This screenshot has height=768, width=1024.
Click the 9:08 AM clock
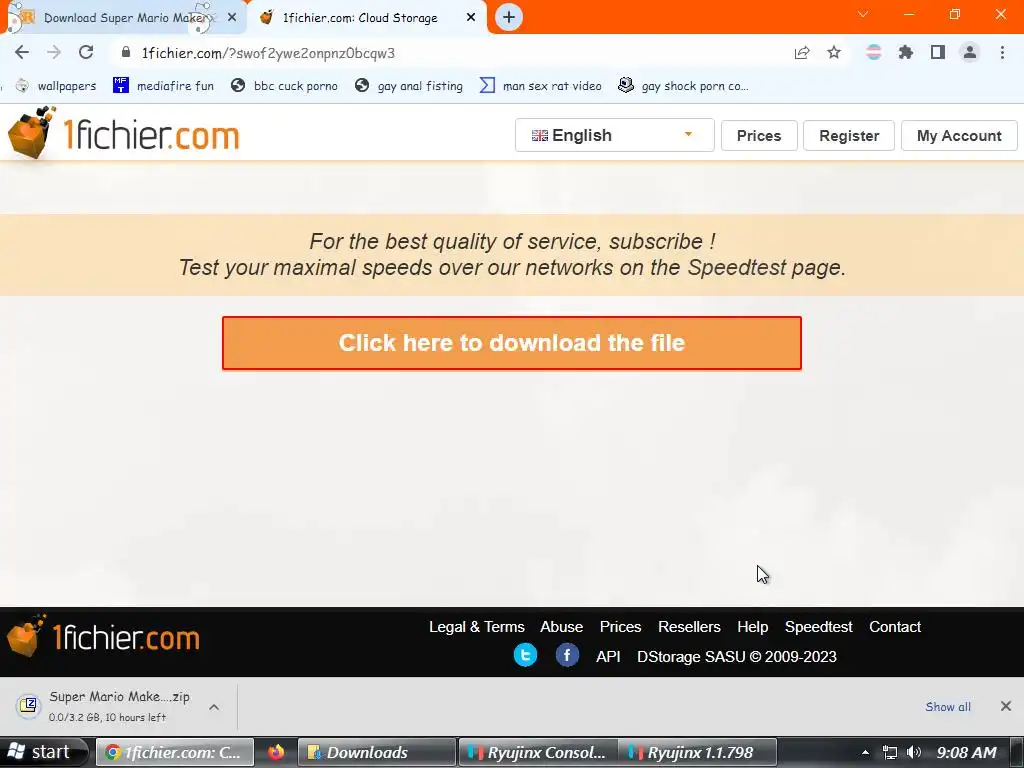(x=967, y=752)
